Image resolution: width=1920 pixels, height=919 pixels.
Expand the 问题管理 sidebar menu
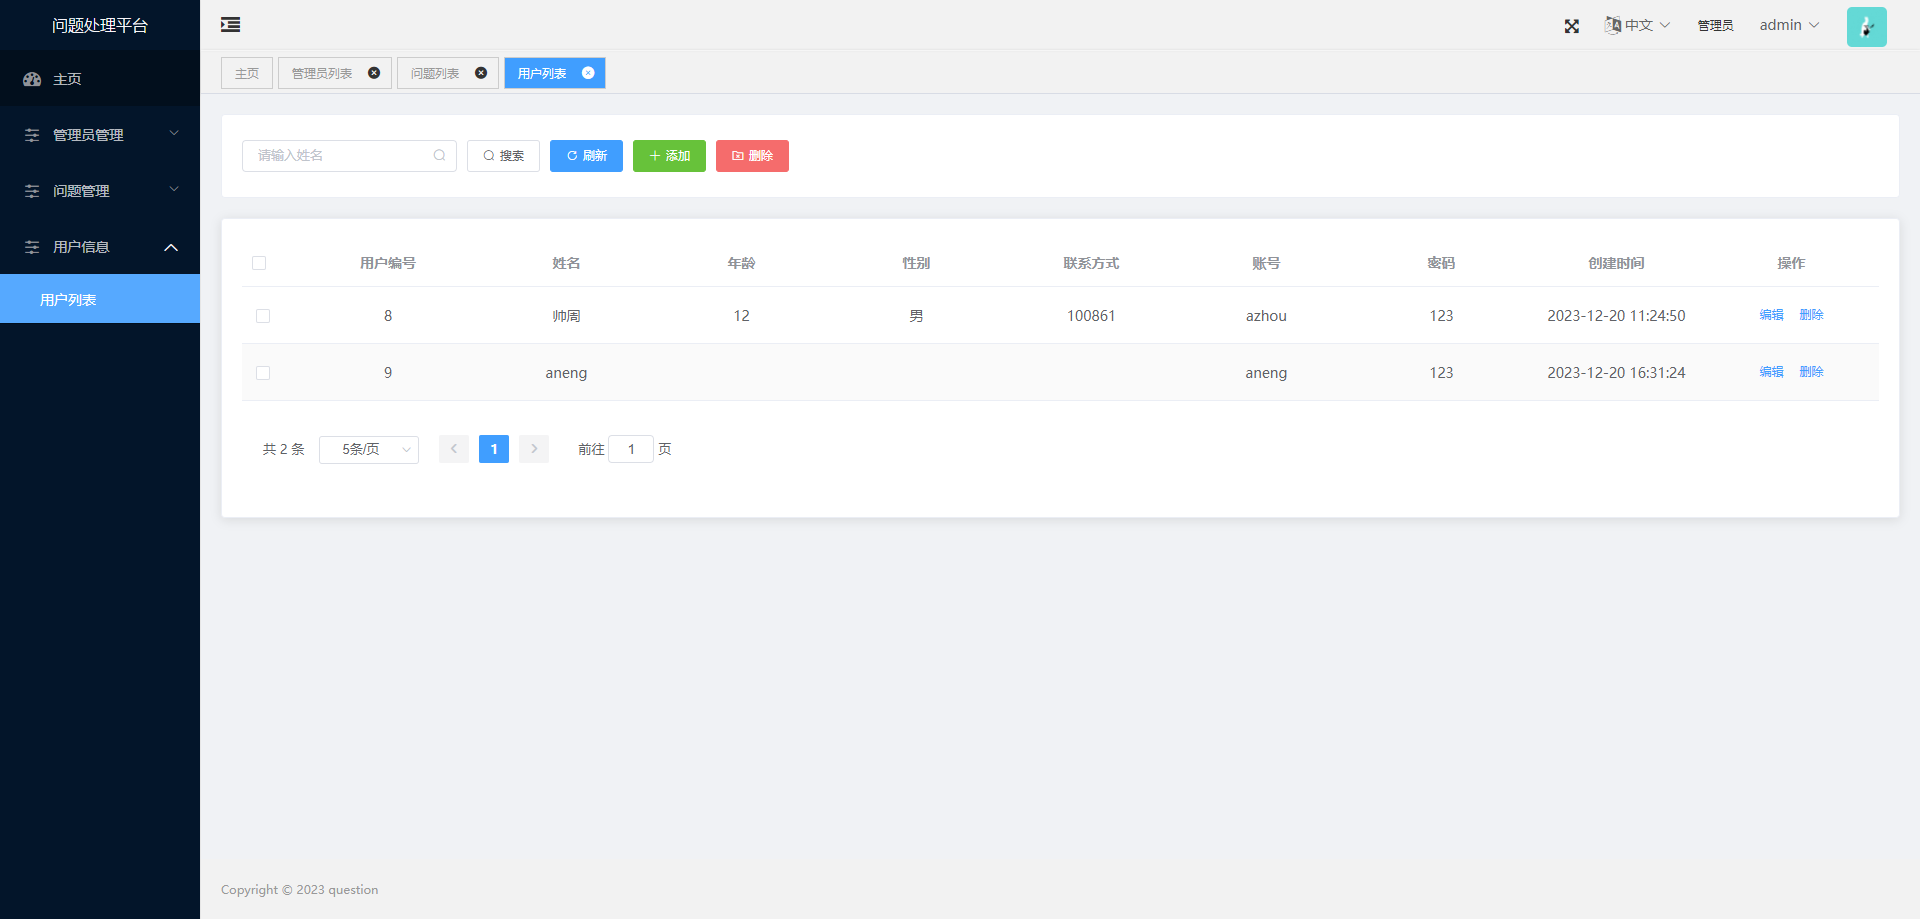[x=100, y=191]
